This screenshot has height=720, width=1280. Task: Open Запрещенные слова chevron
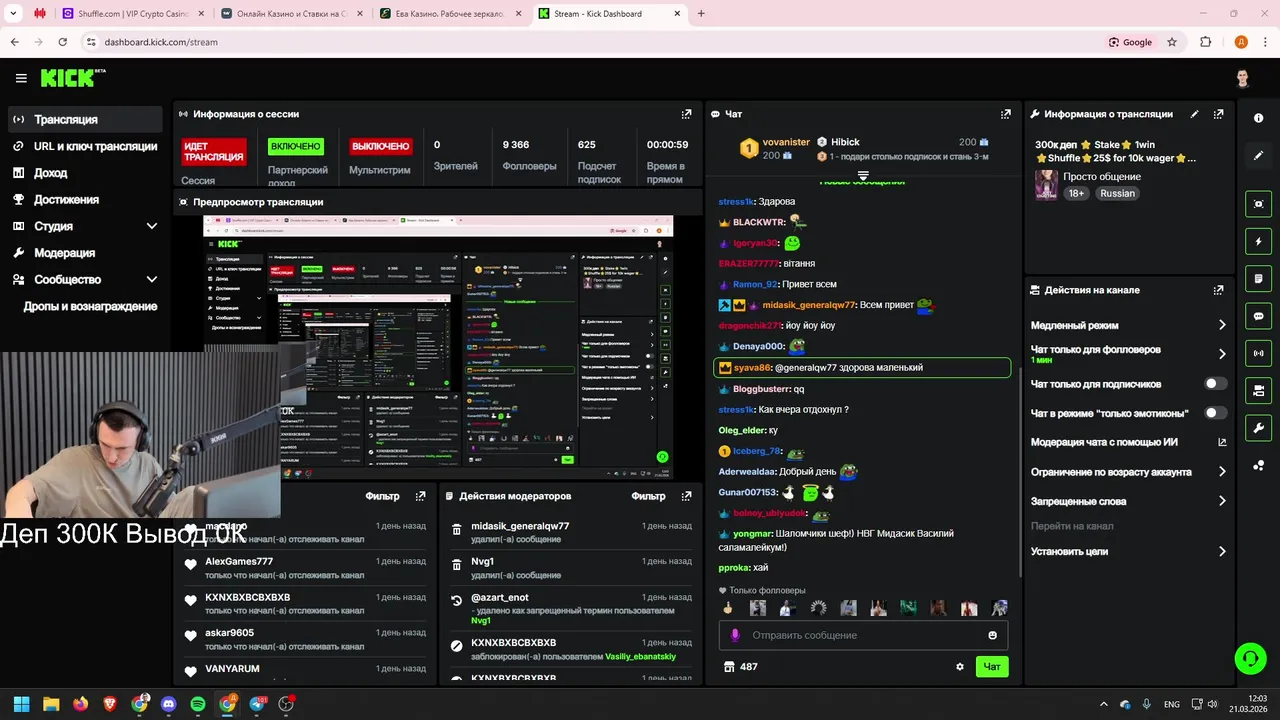tap(1222, 501)
